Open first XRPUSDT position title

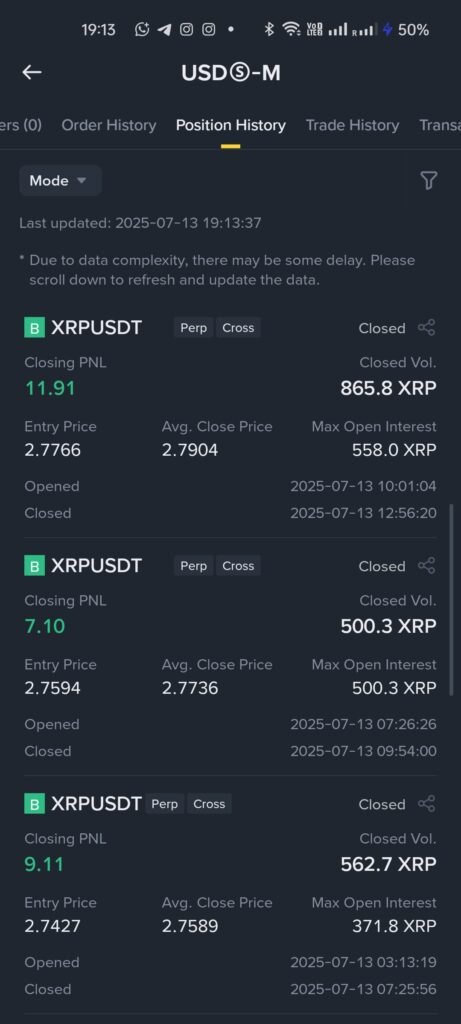tap(96, 328)
